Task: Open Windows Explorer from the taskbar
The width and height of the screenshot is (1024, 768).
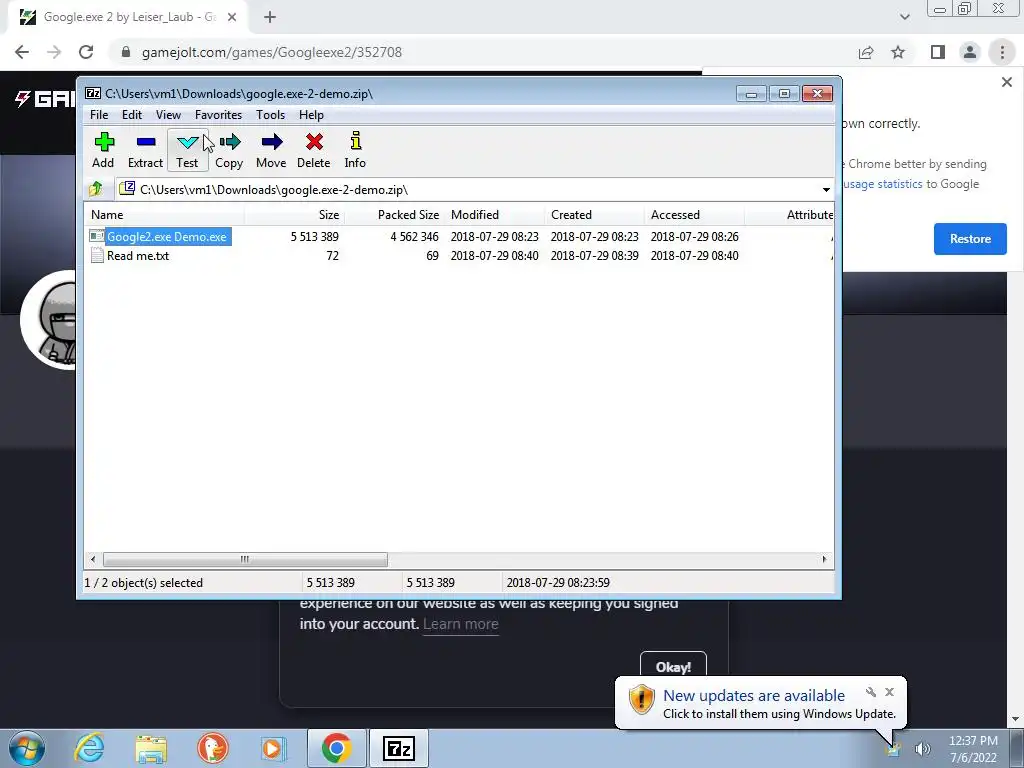Action: [151, 748]
